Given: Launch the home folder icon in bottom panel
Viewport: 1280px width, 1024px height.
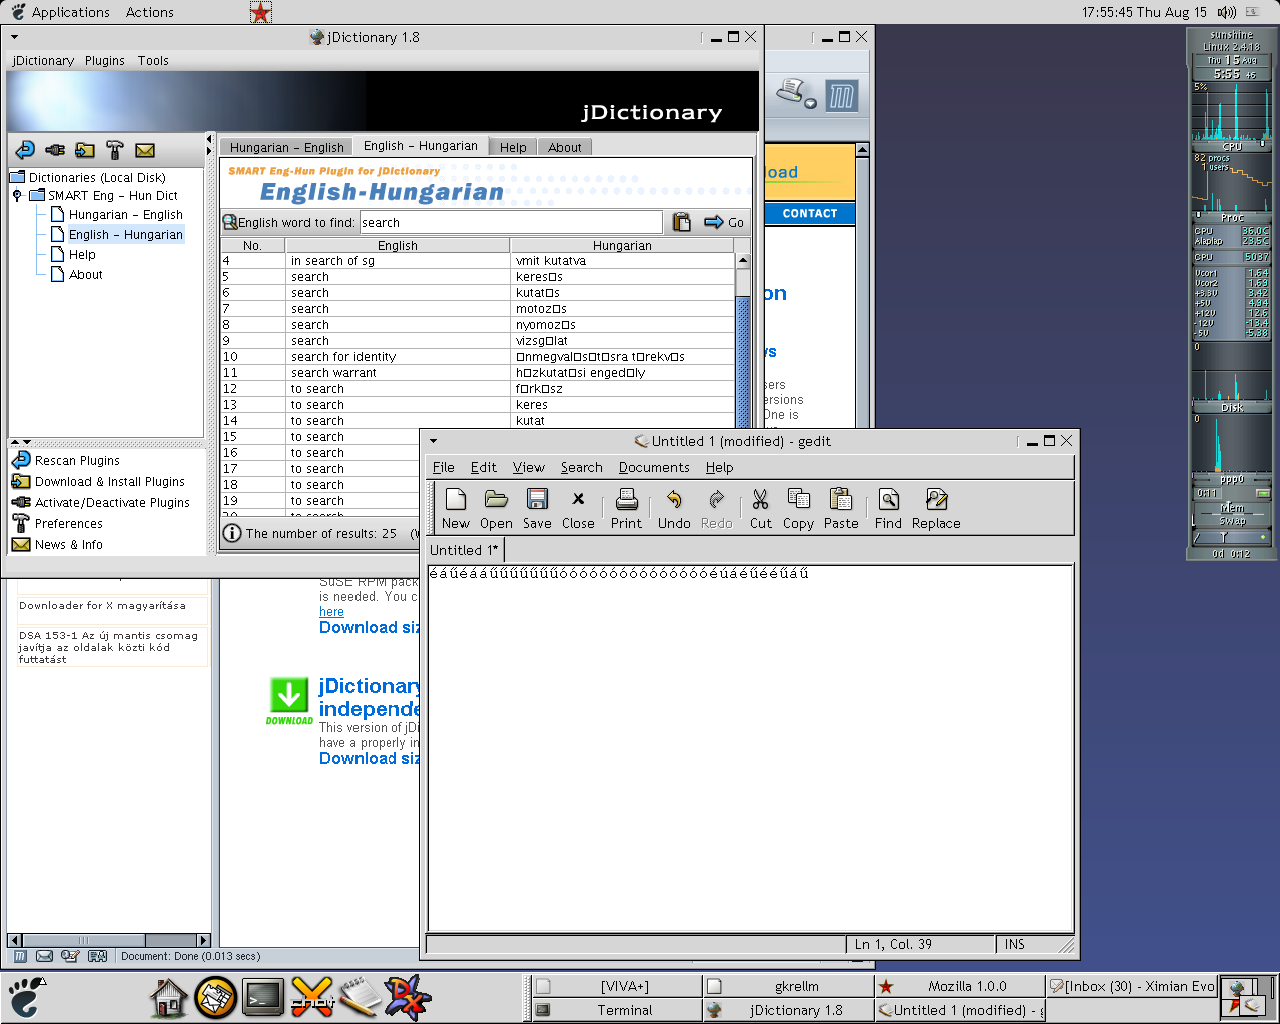Looking at the screenshot, I should tap(169, 998).
